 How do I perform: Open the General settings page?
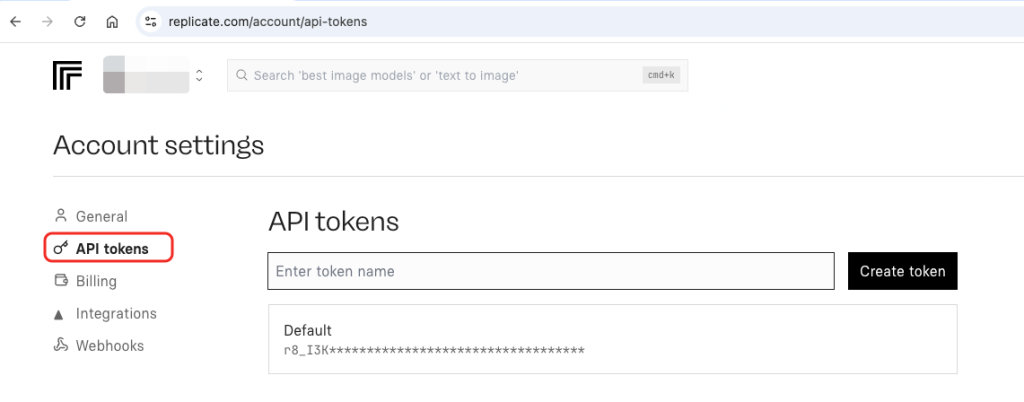tap(101, 216)
